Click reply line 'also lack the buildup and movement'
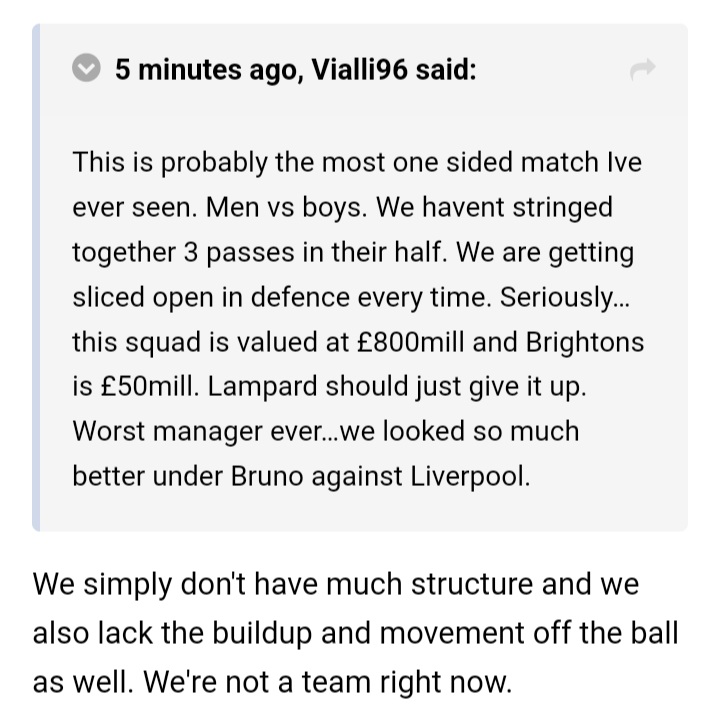Viewport: 720px width, 728px height. pyautogui.click(x=356, y=633)
